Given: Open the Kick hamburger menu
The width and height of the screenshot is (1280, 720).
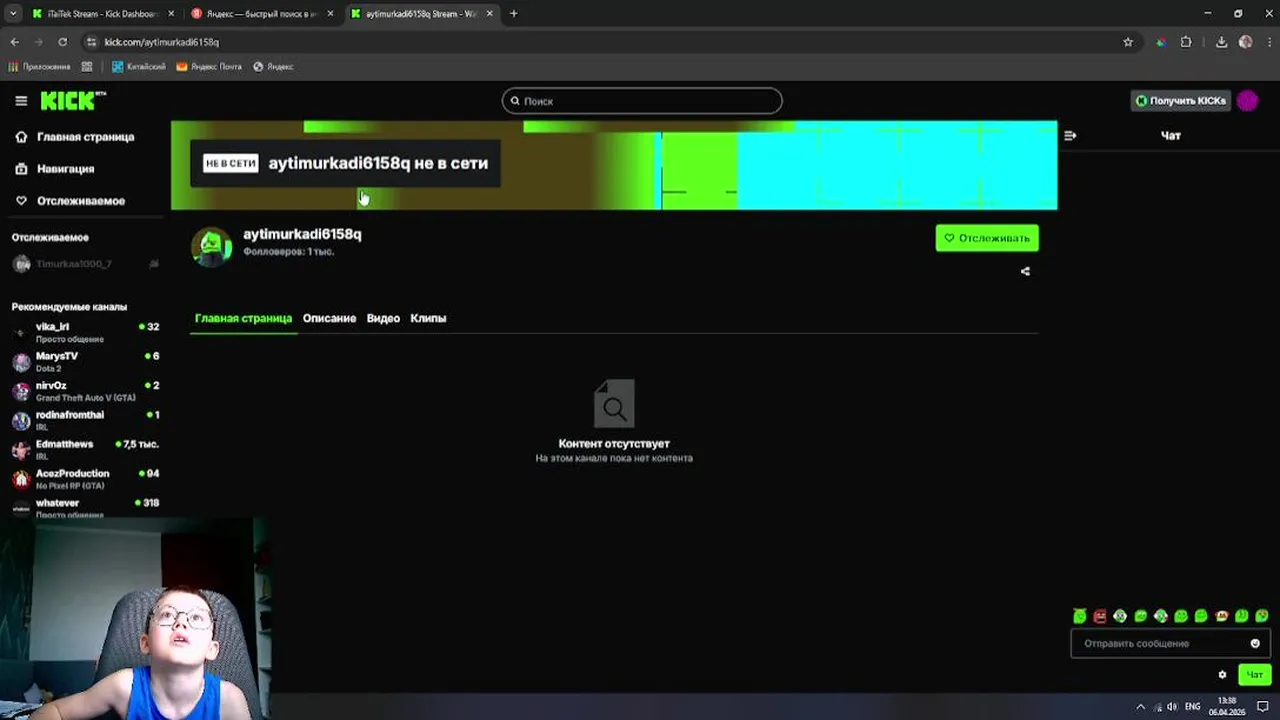Looking at the screenshot, I should pos(21,101).
